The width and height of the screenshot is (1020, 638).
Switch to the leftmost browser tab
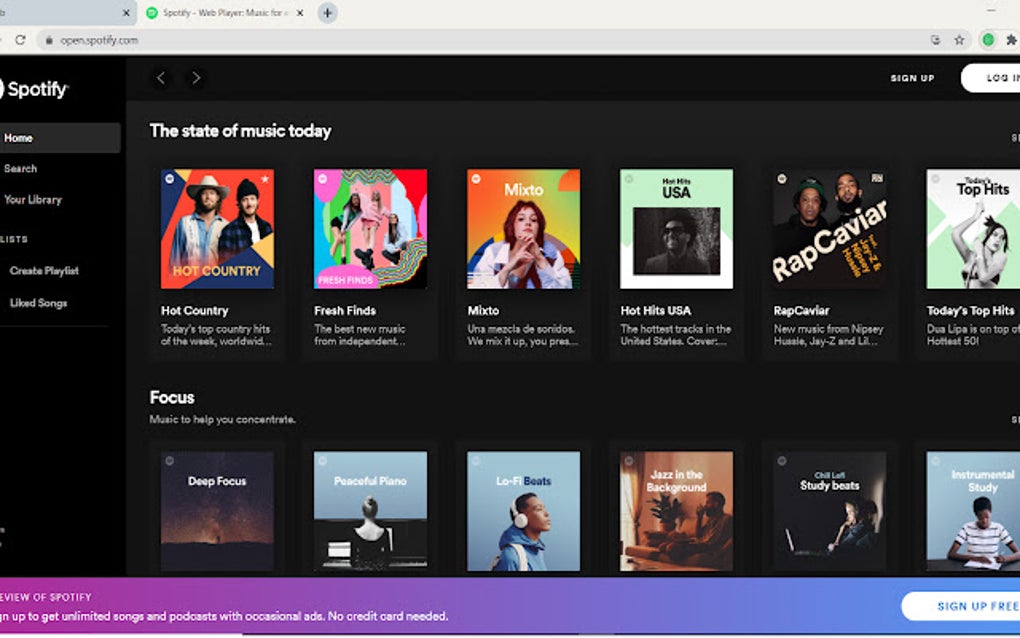coord(60,13)
